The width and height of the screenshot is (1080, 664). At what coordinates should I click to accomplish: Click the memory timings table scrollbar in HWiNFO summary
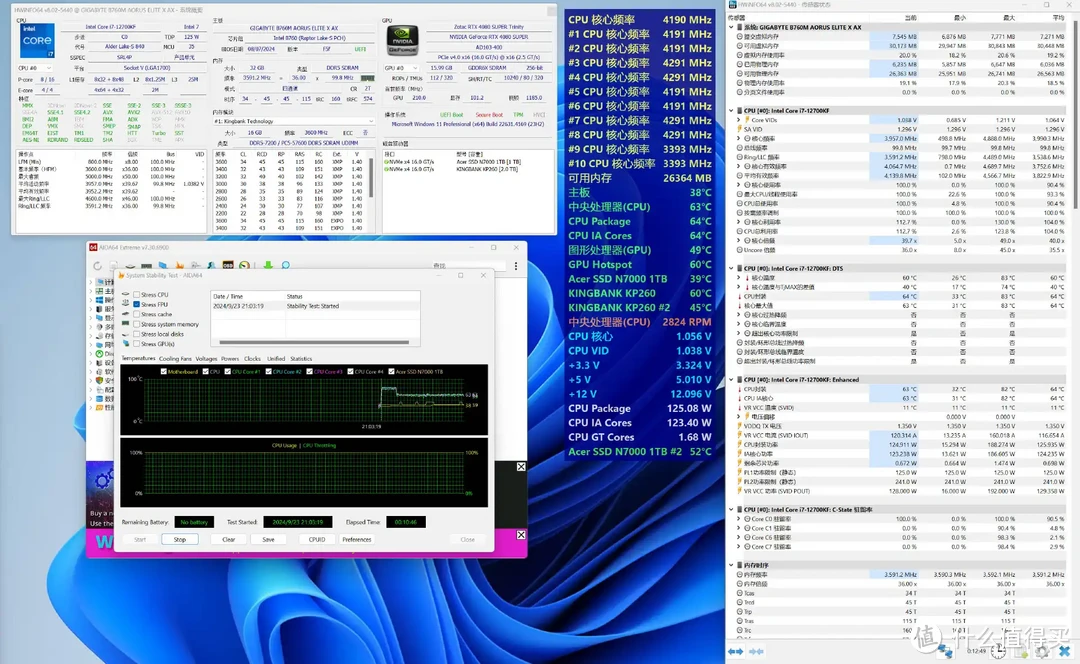click(371, 178)
